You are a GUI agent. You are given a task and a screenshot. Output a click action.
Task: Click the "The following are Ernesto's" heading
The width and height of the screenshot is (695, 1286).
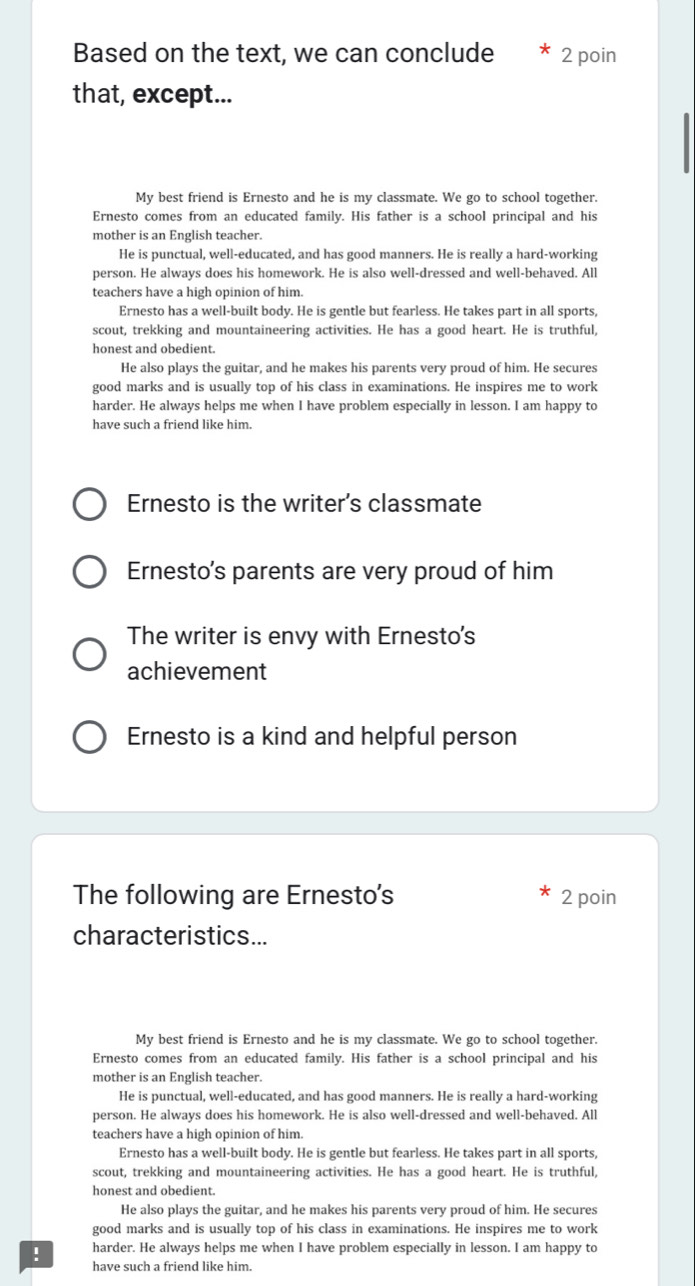coord(234,895)
